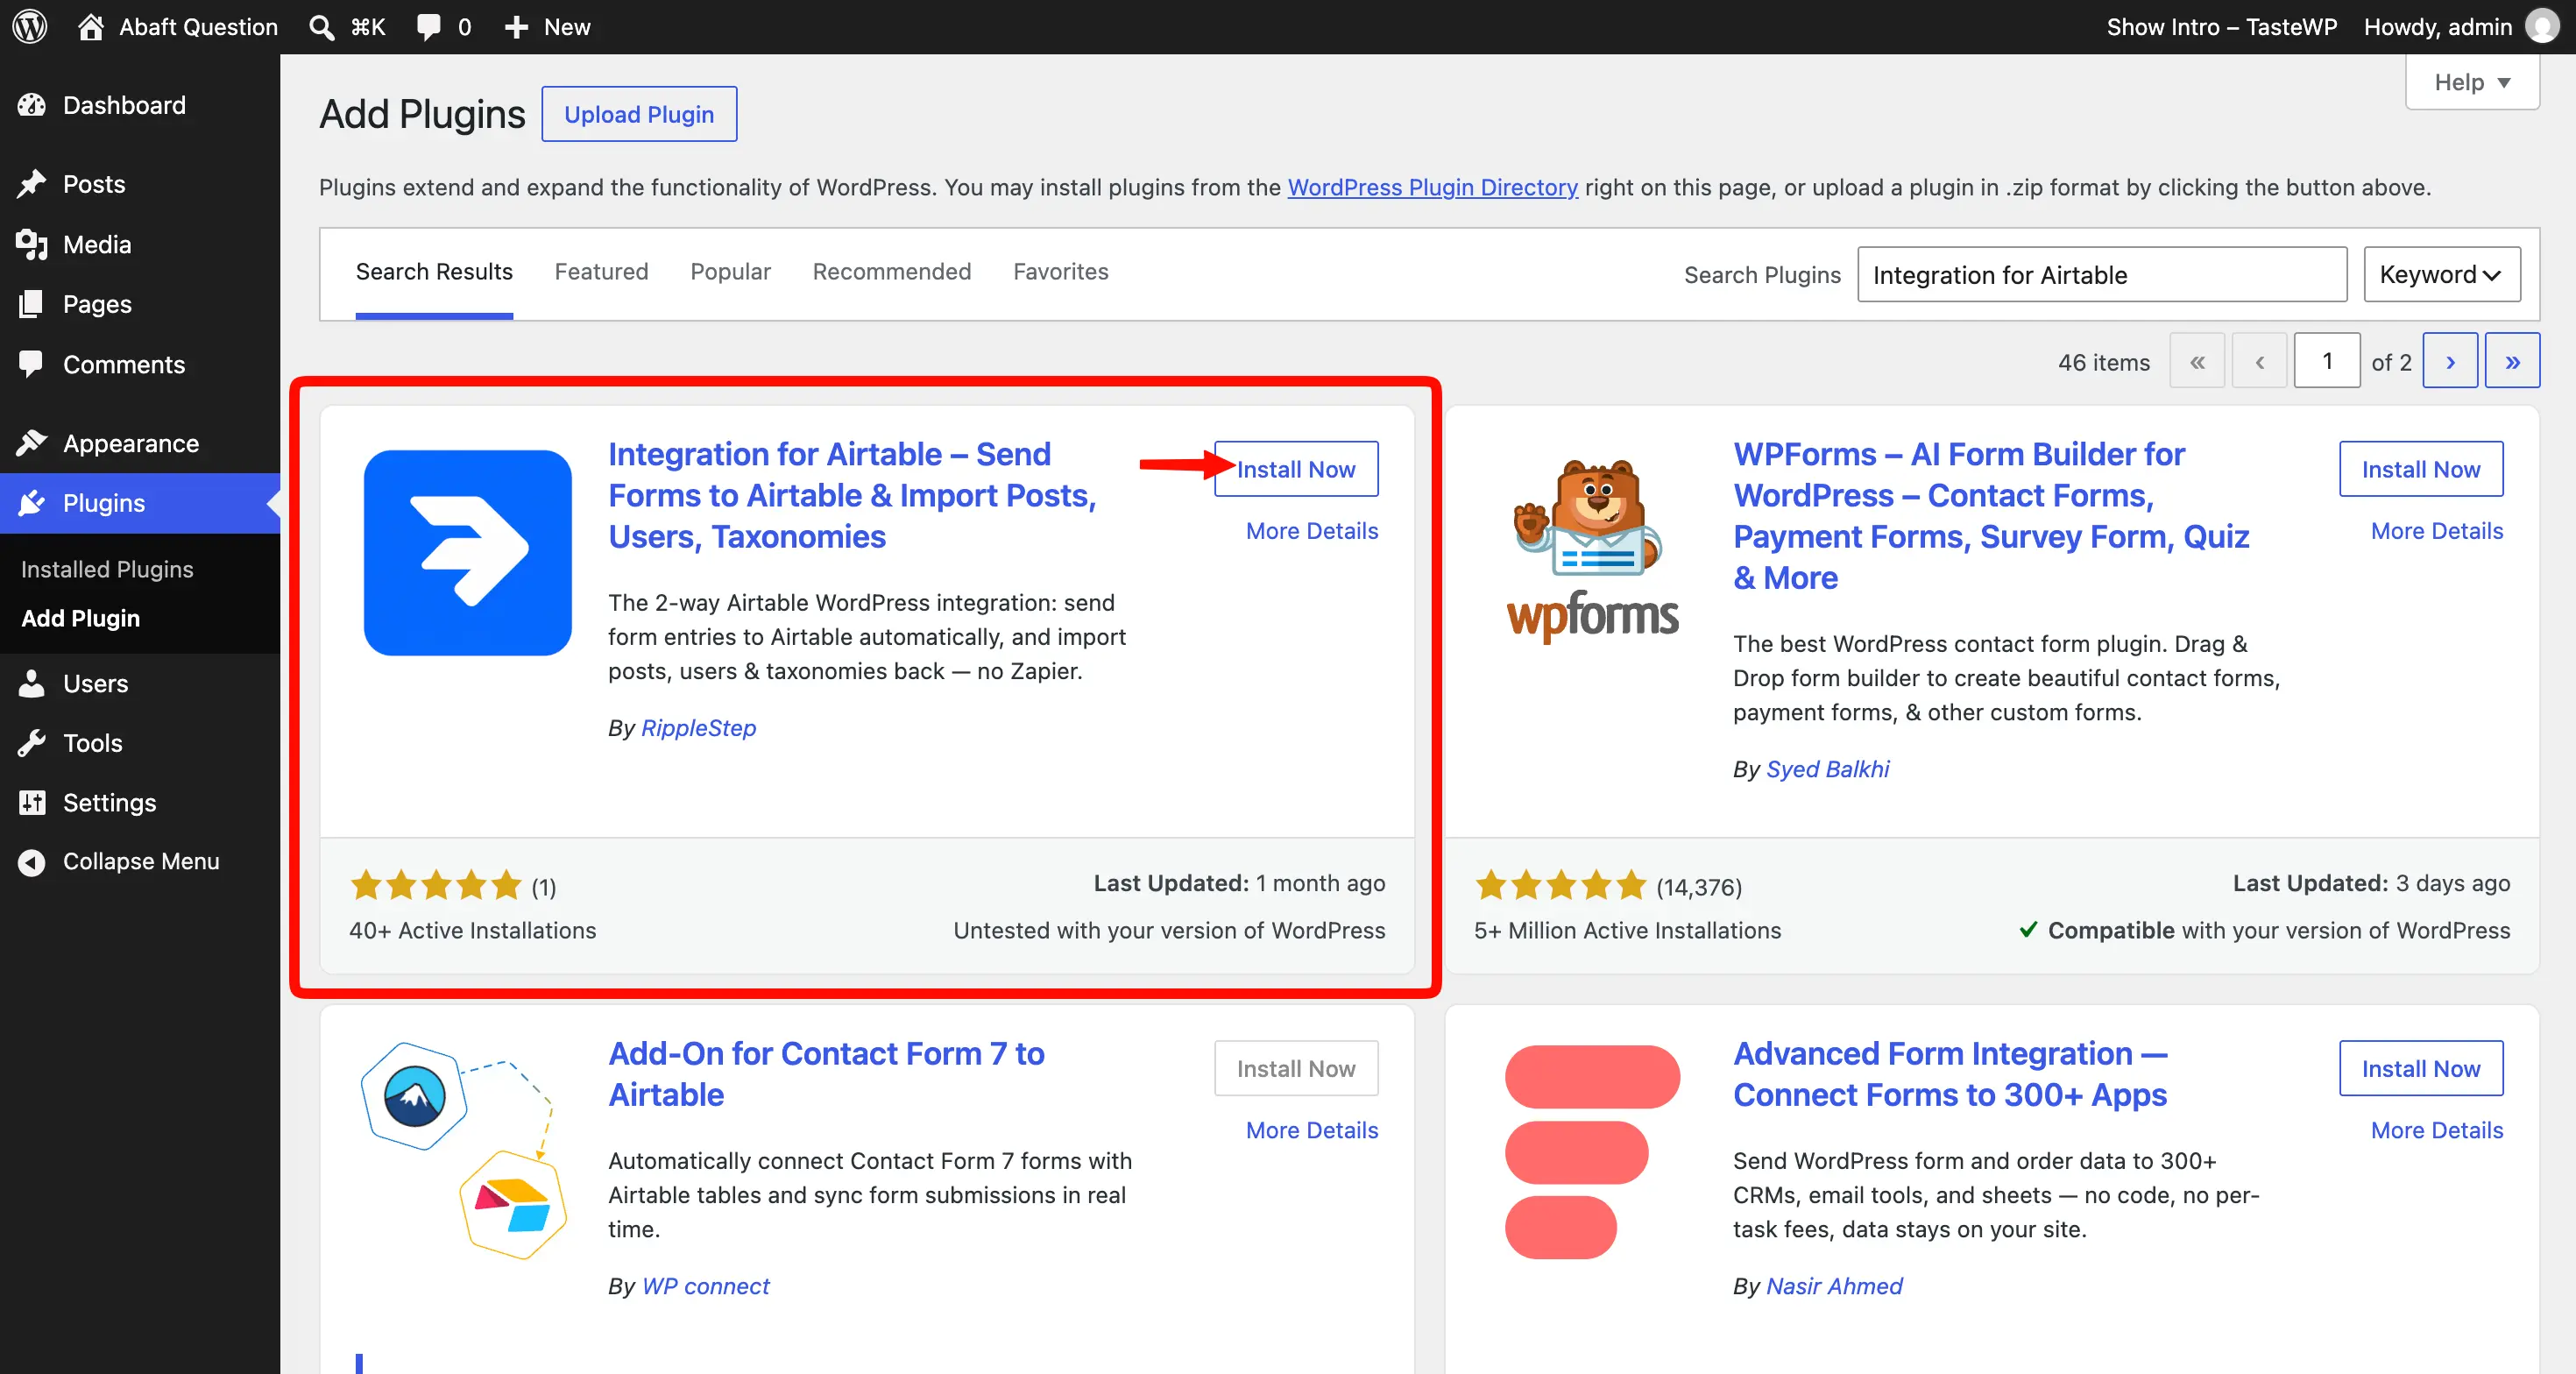Install the Integration for Airtable plugin

point(1296,469)
